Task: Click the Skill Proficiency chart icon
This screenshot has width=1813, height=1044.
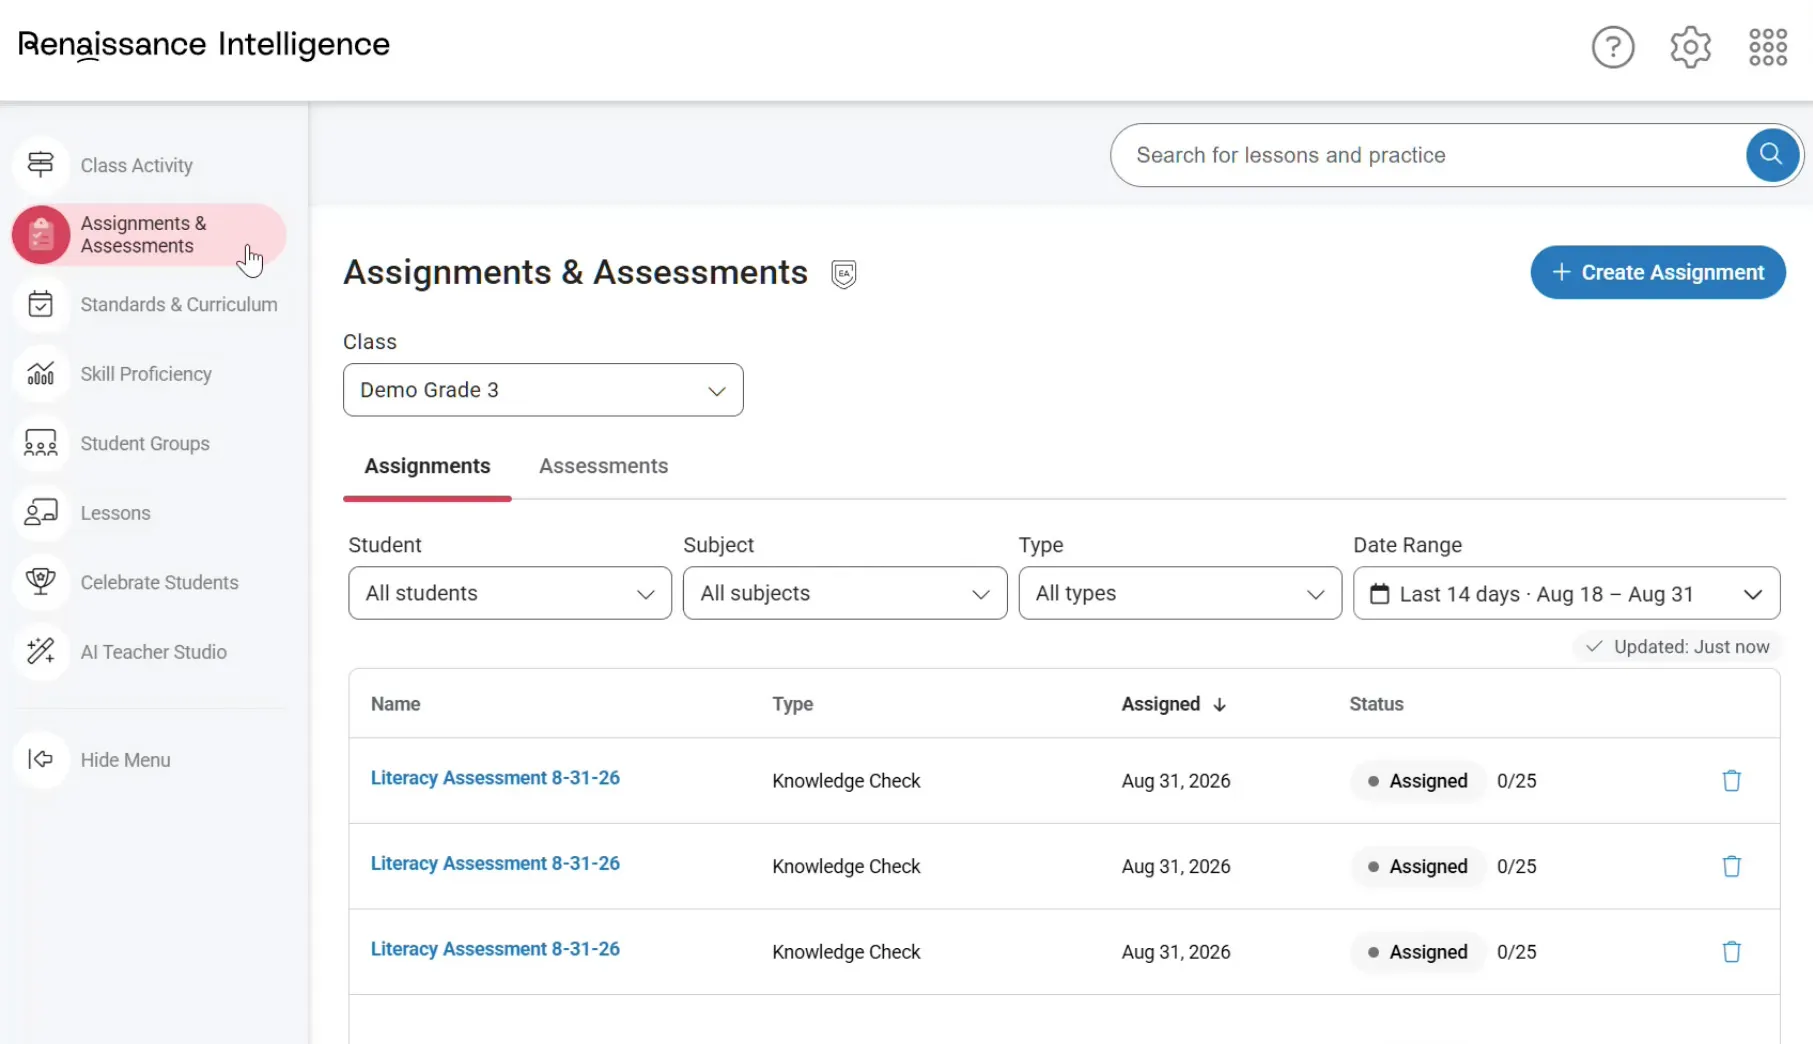Action: click(x=41, y=374)
